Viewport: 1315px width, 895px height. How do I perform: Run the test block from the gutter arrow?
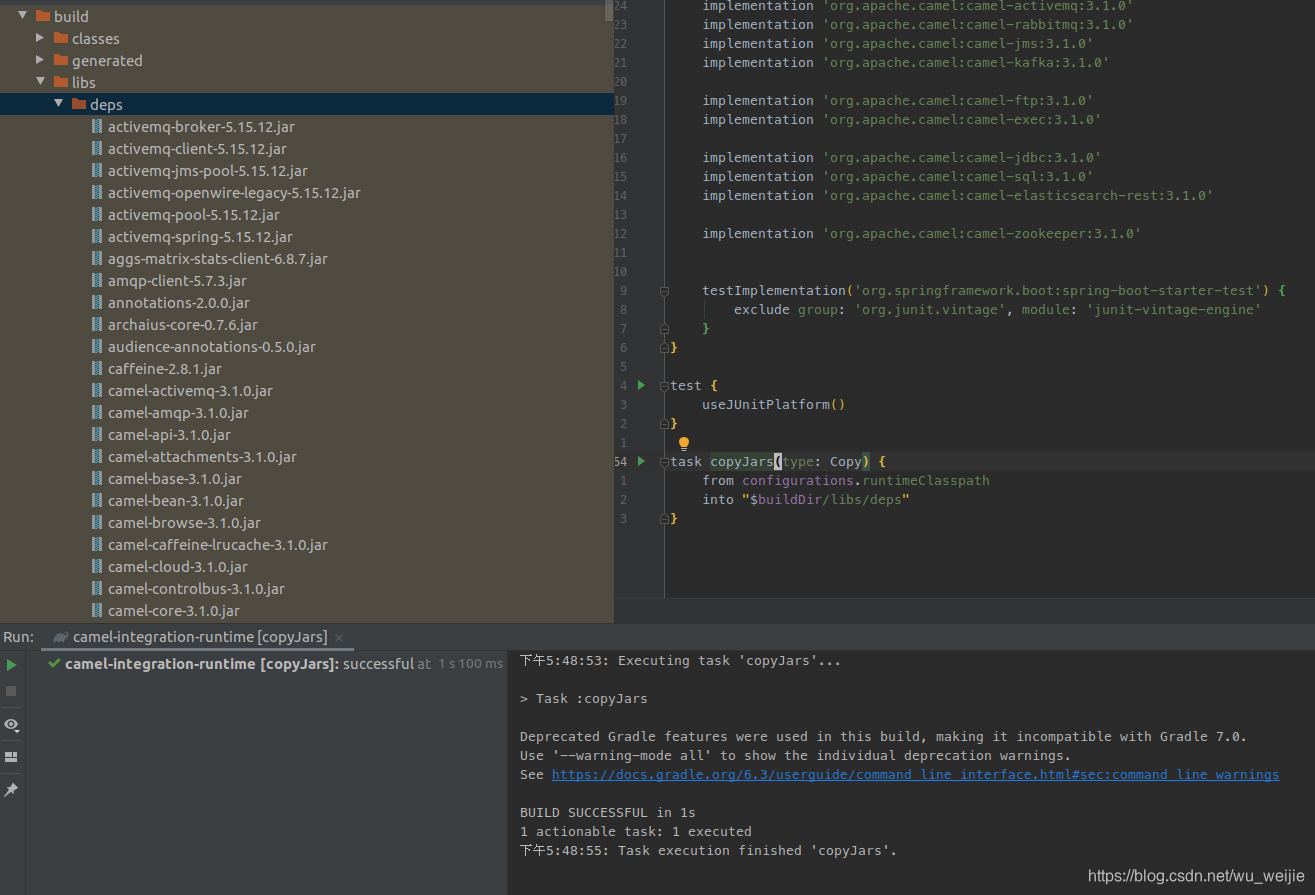click(x=641, y=385)
